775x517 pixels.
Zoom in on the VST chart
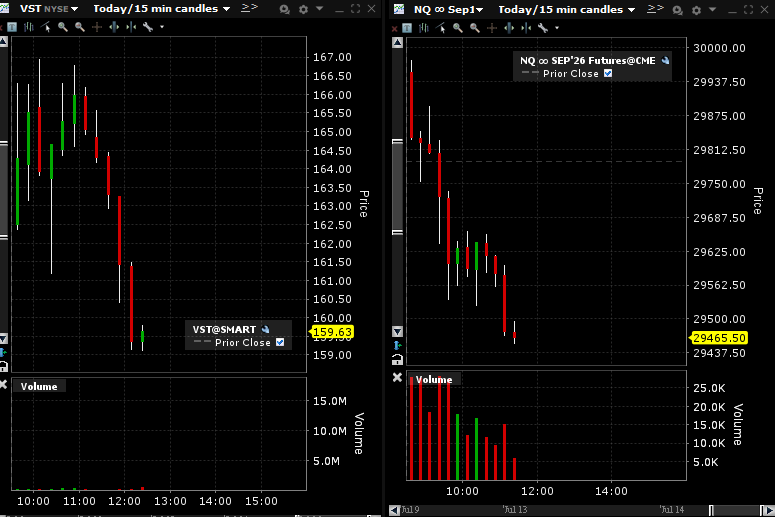pyautogui.click(x=63, y=27)
